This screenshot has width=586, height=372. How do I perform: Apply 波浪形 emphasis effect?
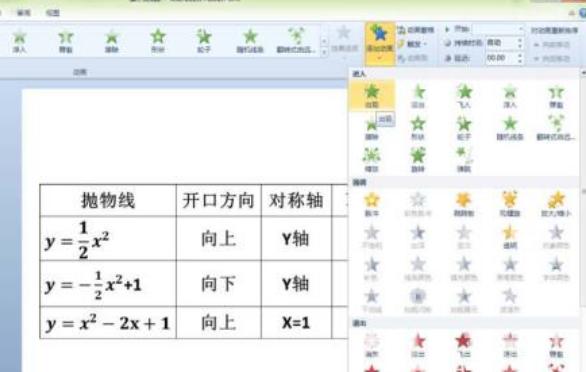510,301
